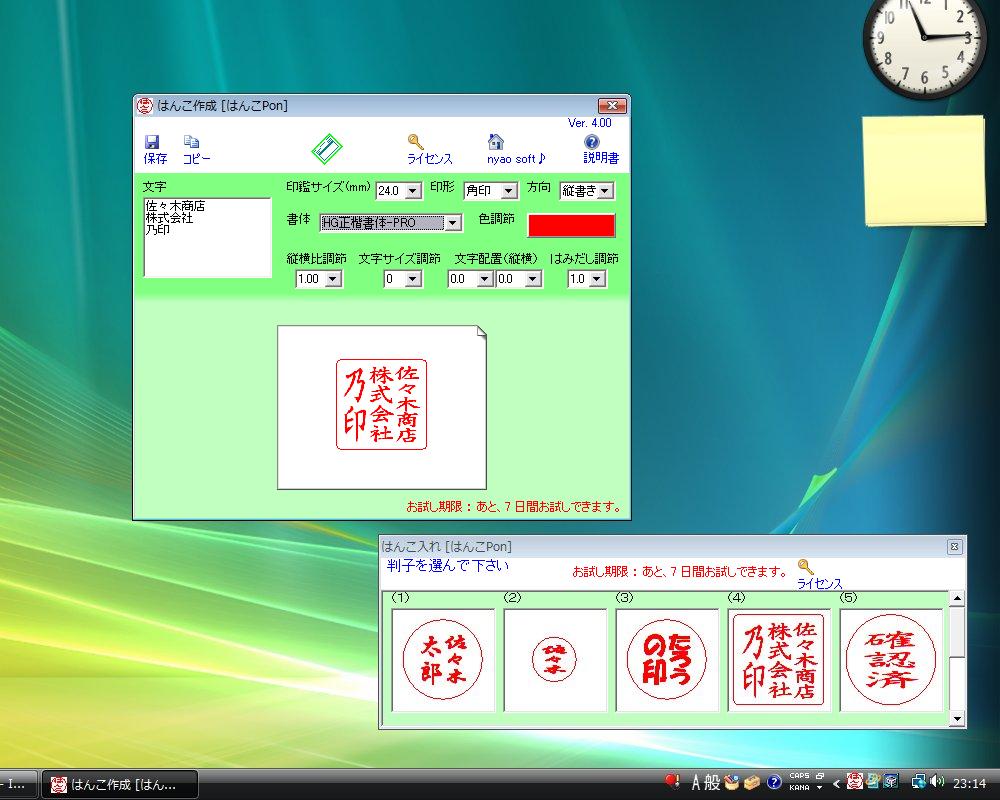Screen dimensions: 1000x800
Task: Expand the direction (方向) dropdown
Action: point(604,190)
